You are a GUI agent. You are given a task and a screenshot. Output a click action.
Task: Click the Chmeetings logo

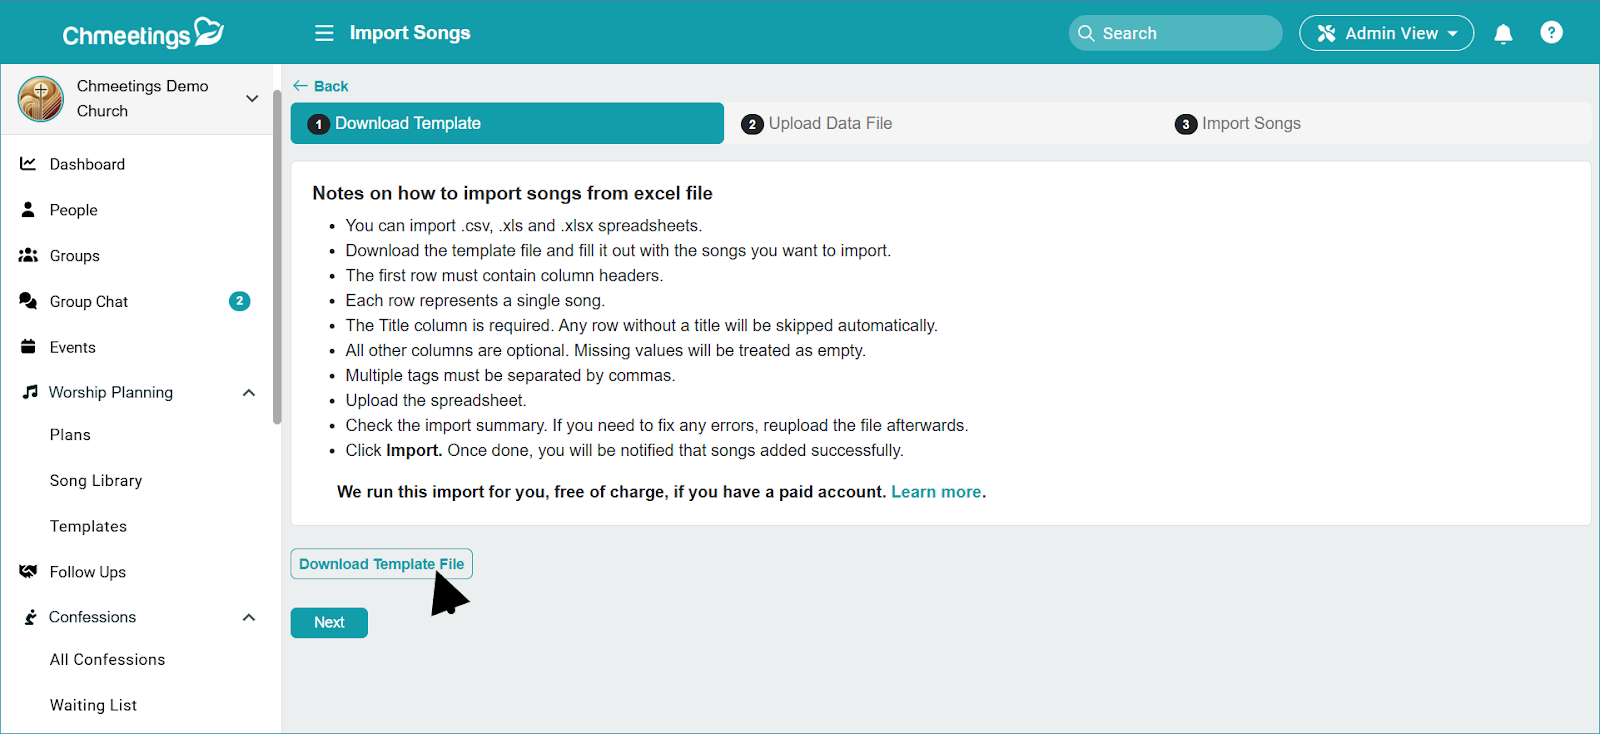[143, 34]
